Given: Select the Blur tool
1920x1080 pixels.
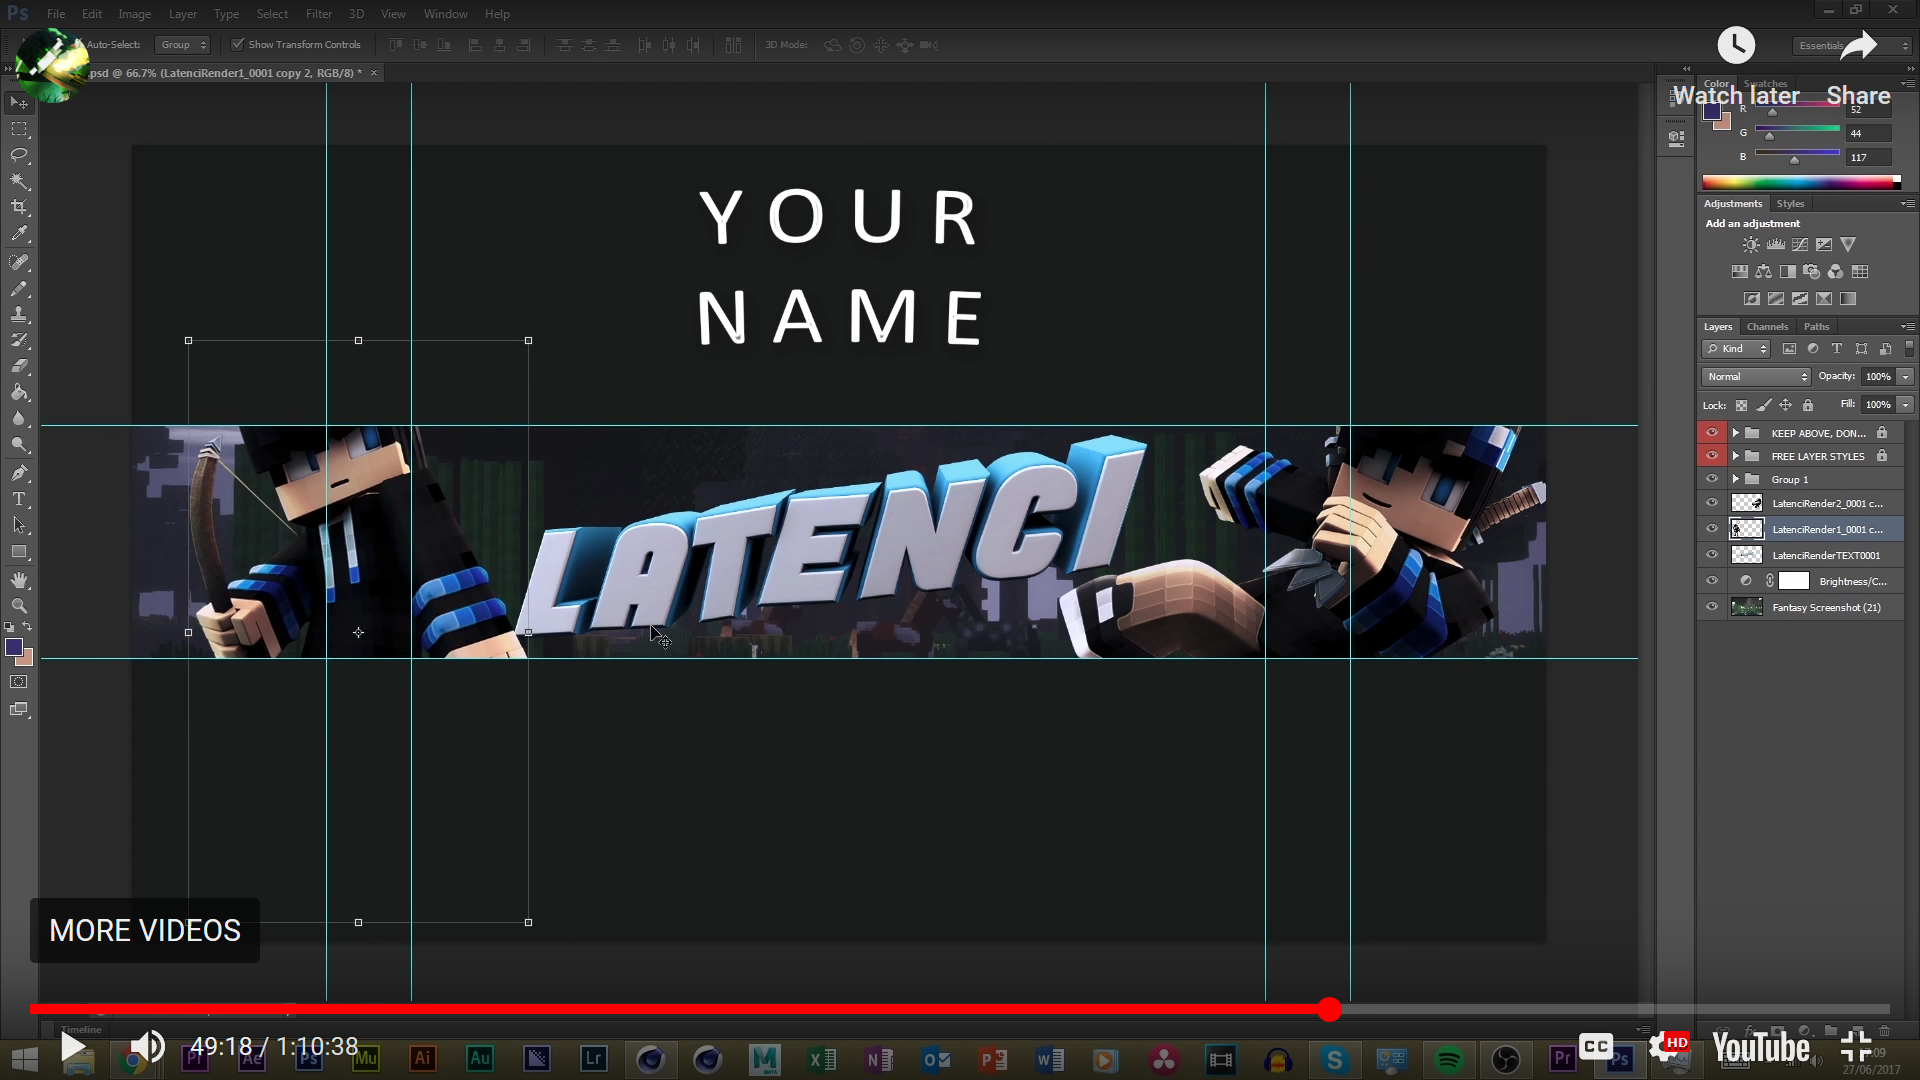Looking at the screenshot, I should pyautogui.click(x=19, y=418).
